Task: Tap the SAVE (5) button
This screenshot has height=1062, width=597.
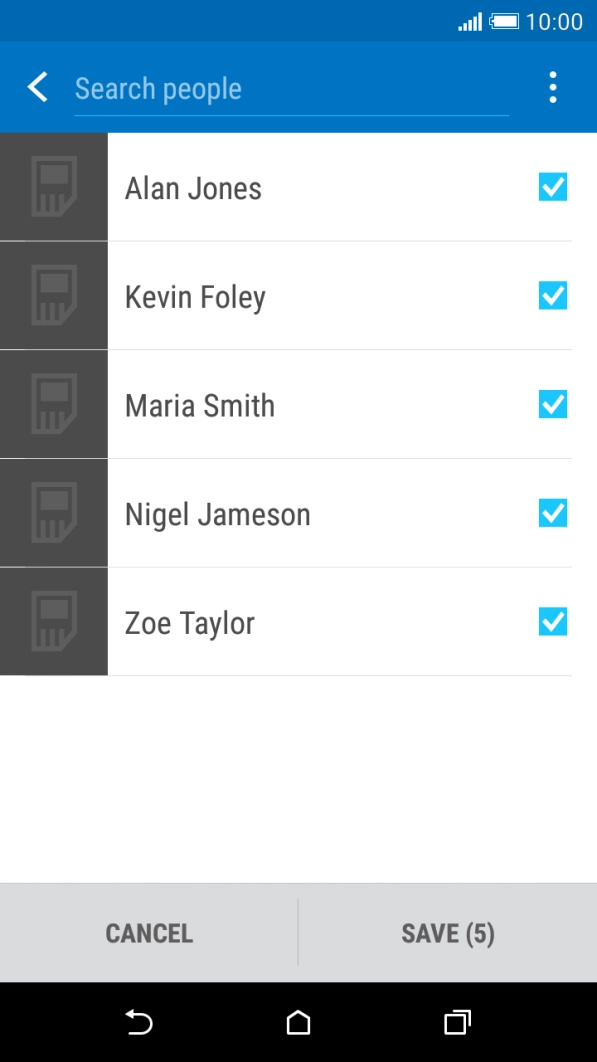Action: coord(448,933)
